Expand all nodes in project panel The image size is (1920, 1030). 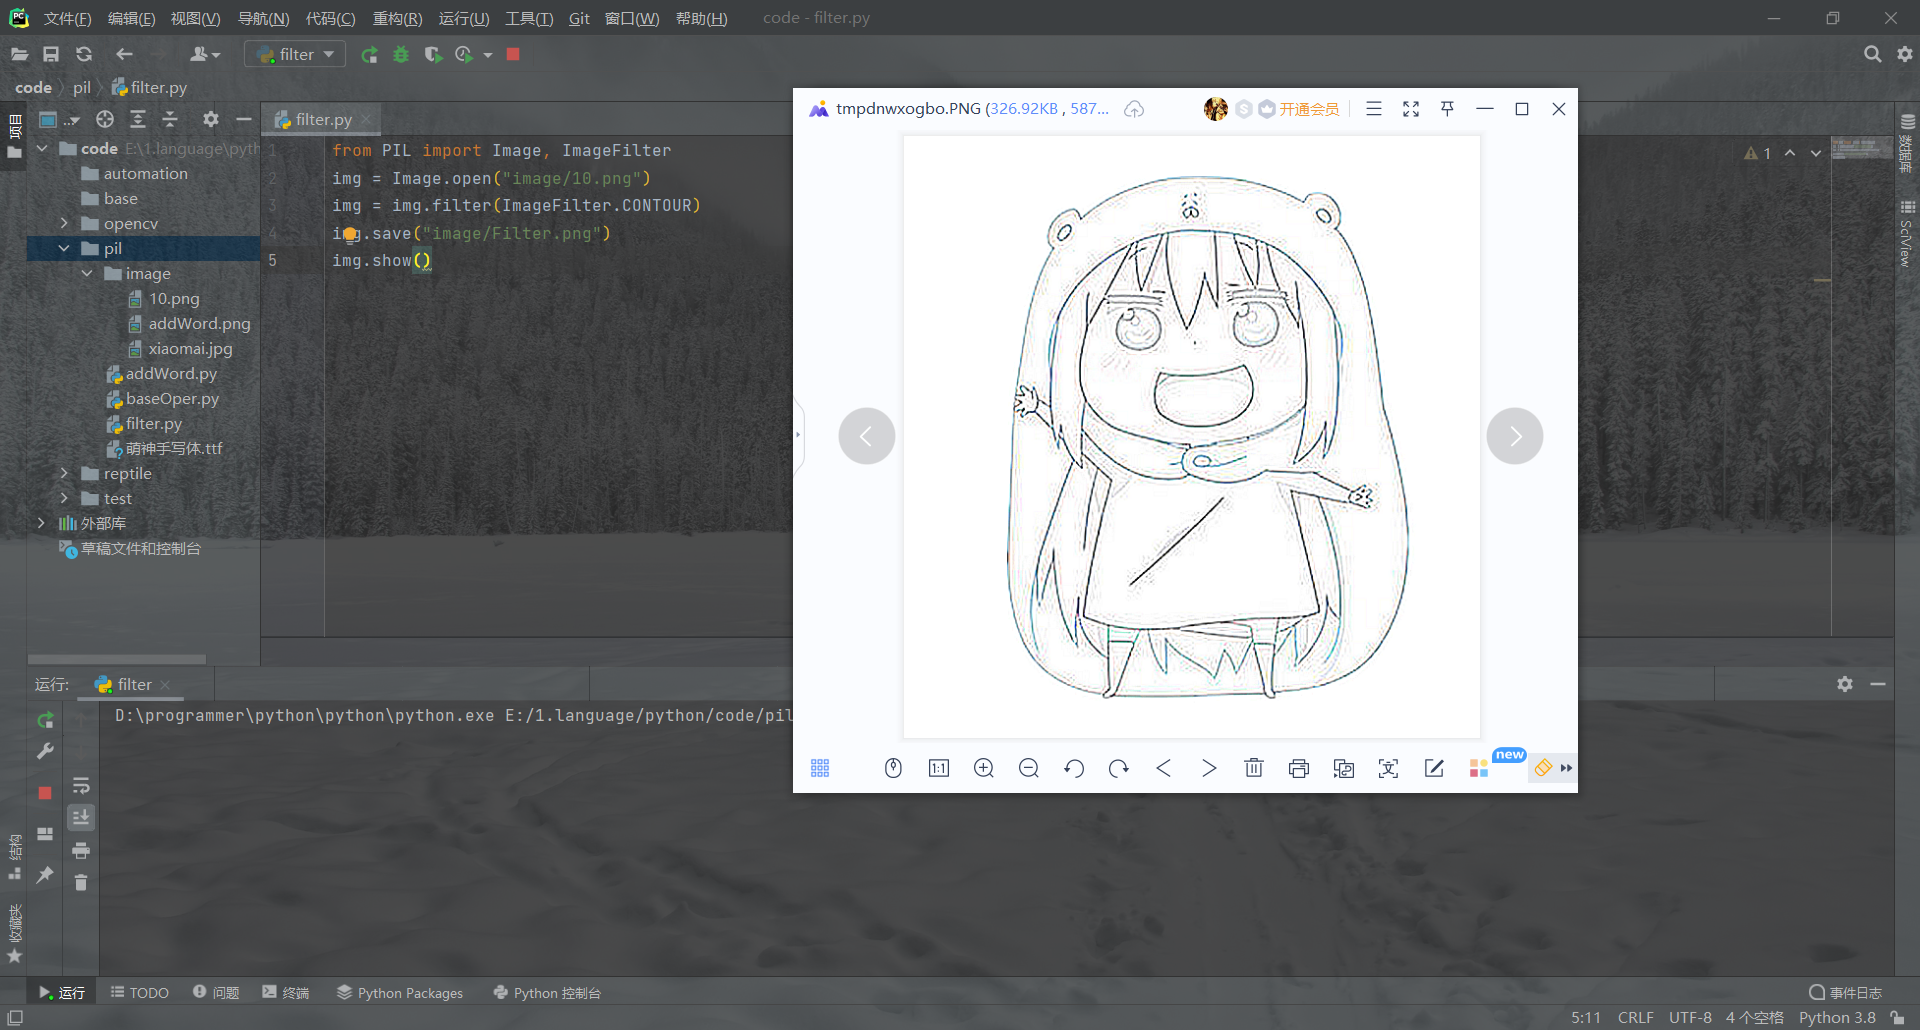(x=138, y=119)
